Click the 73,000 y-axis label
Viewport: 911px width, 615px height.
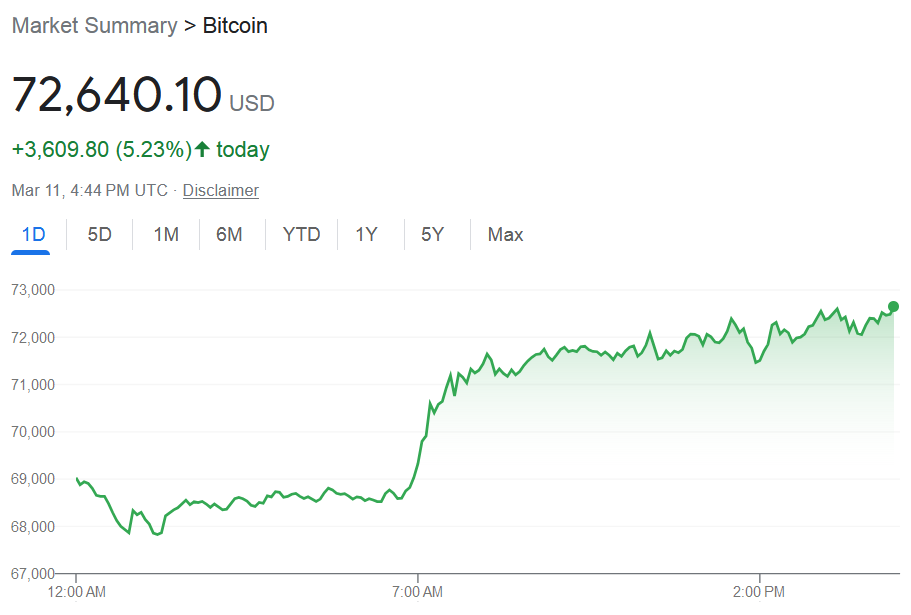pyautogui.click(x=34, y=290)
